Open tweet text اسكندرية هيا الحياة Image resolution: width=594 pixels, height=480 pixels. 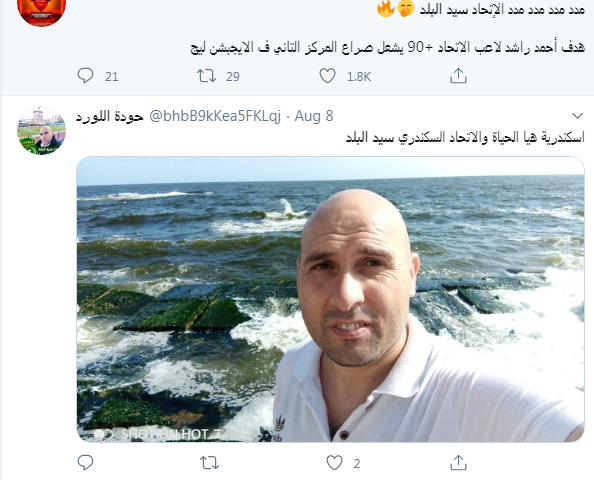coord(465,137)
